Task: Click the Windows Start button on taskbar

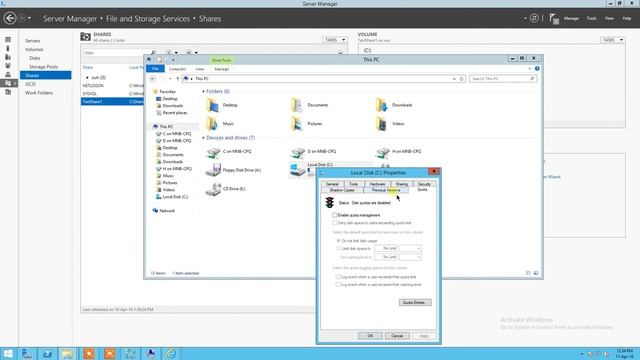Action: pyautogui.click(x=8, y=353)
